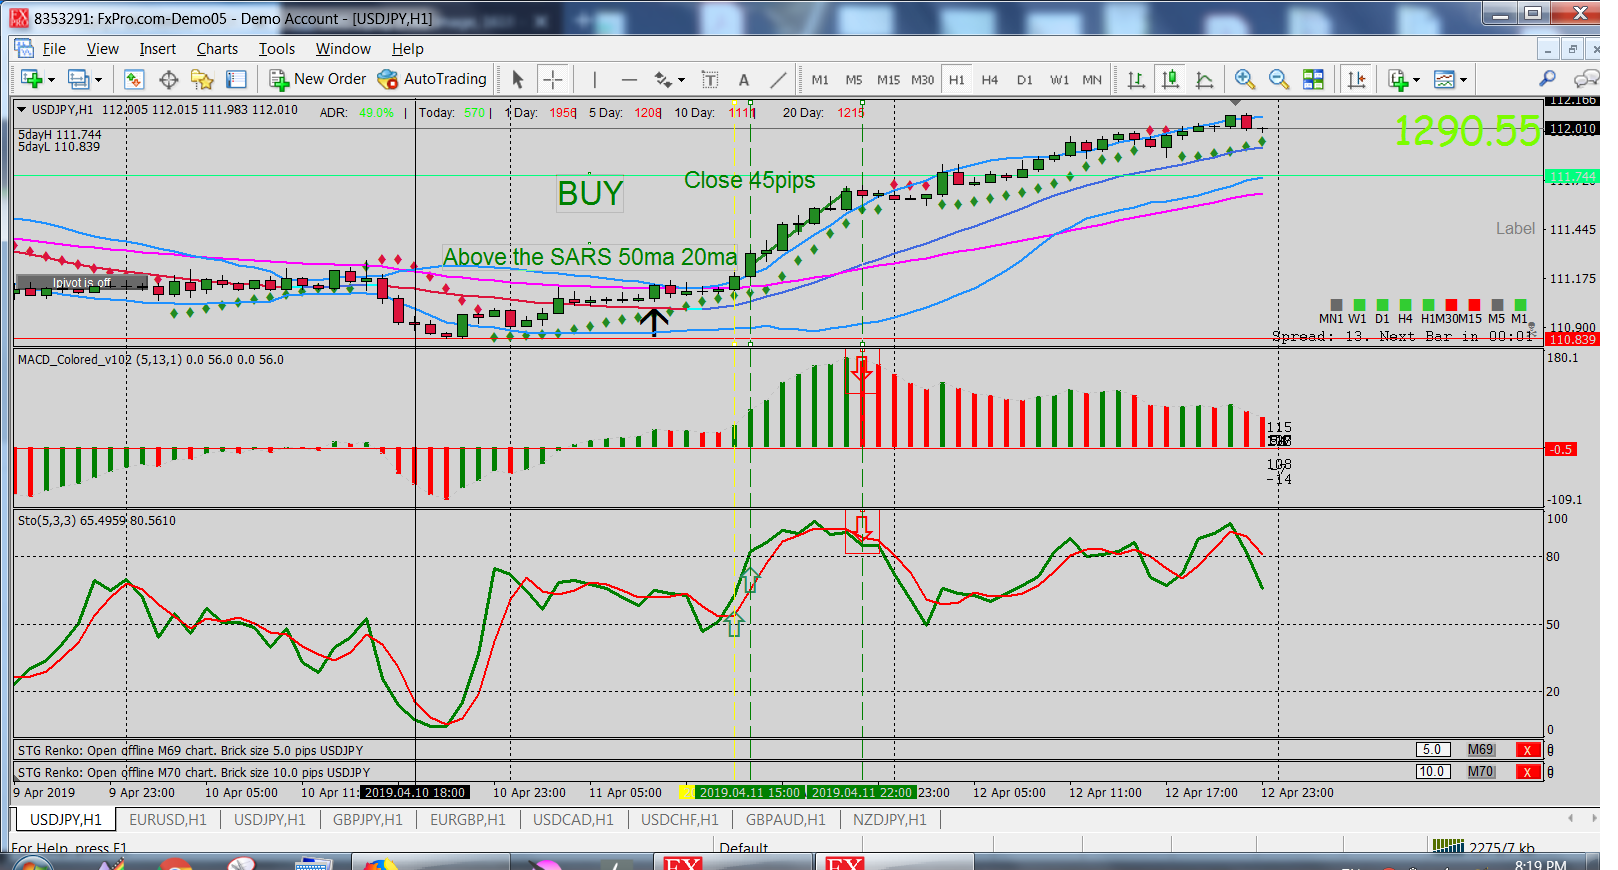1618x870 pixels.
Task: Switch to line chart view
Action: pyautogui.click(x=1205, y=79)
